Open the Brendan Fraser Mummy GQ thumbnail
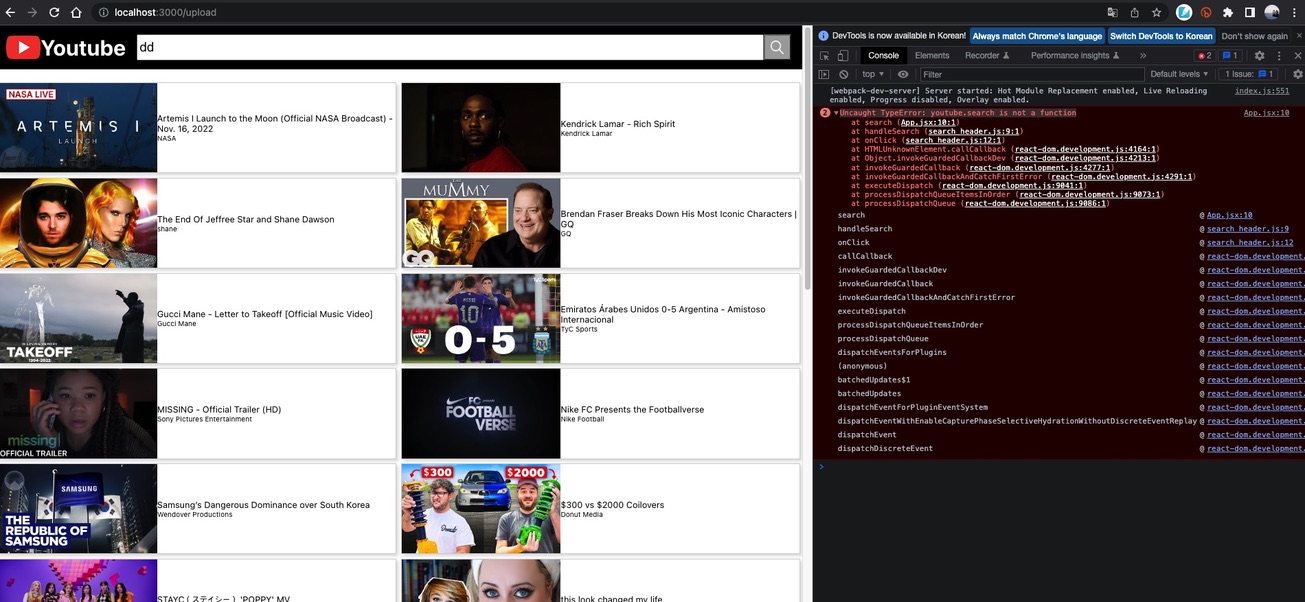1305x602 pixels. [481, 223]
